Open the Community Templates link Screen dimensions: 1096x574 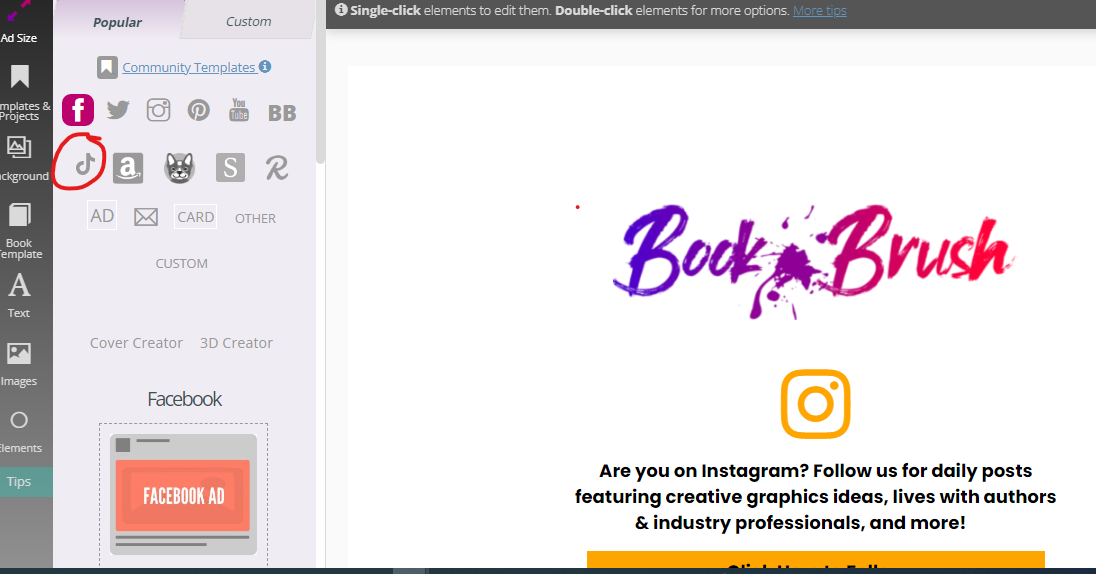coord(188,67)
